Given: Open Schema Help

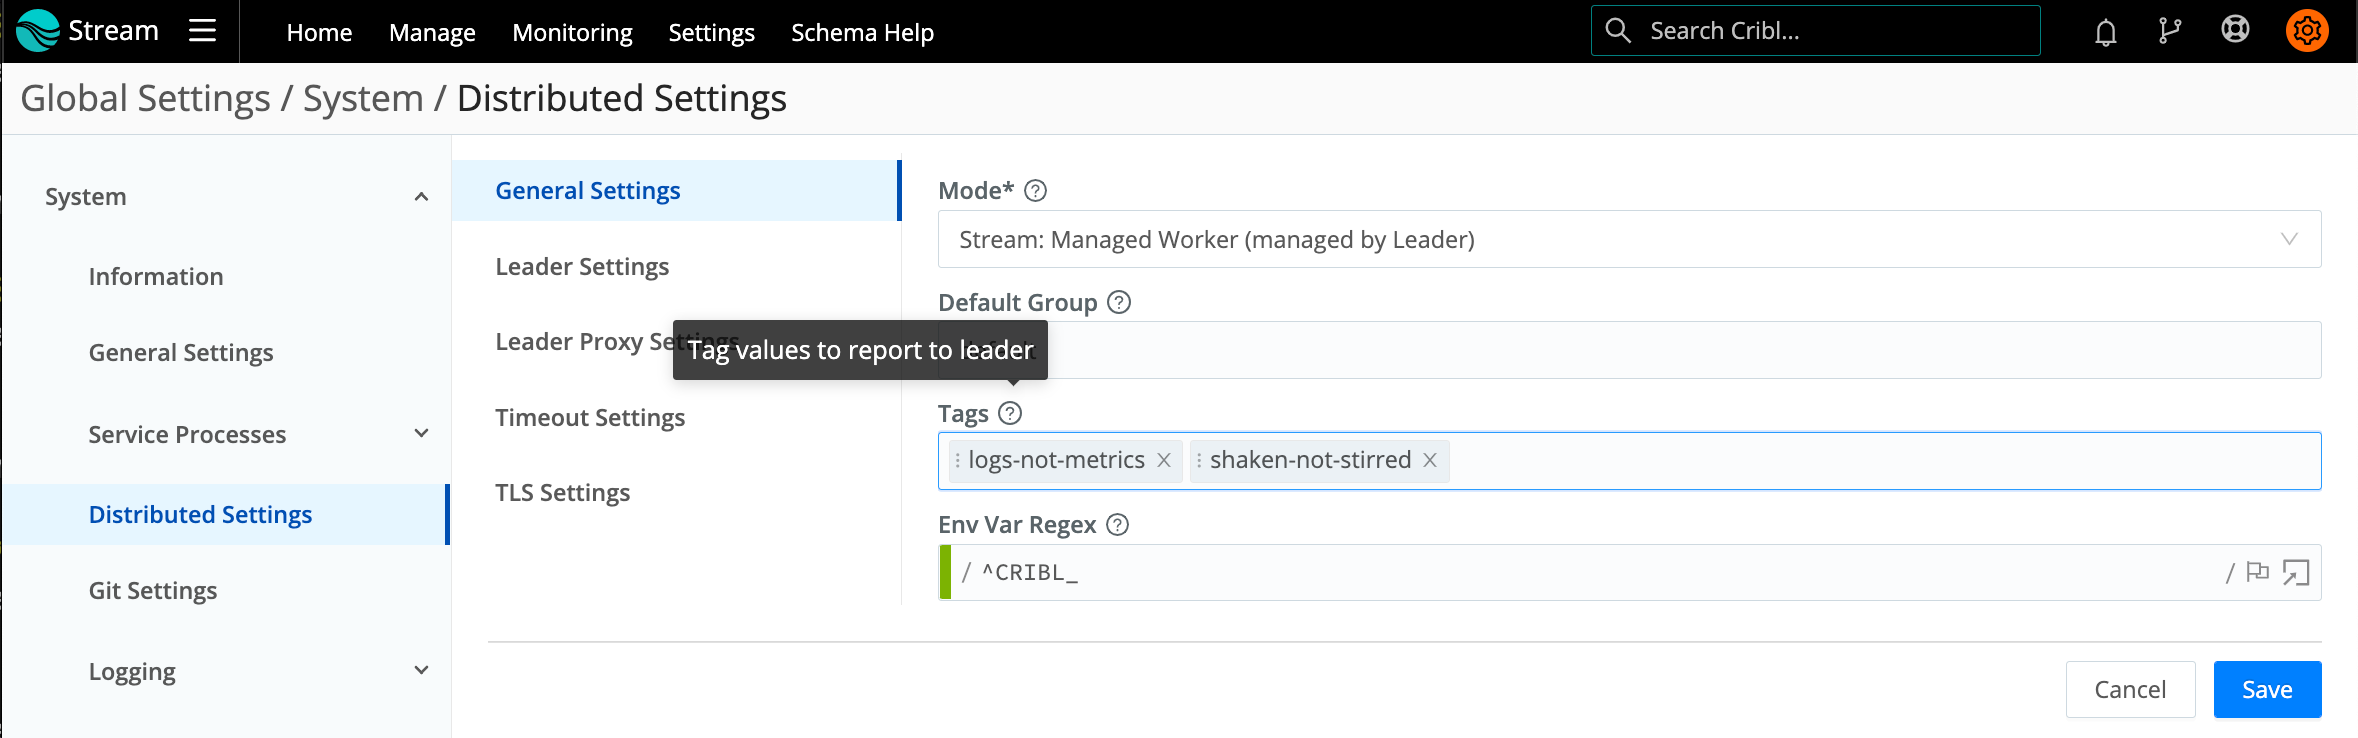Looking at the screenshot, I should point(862,32).
